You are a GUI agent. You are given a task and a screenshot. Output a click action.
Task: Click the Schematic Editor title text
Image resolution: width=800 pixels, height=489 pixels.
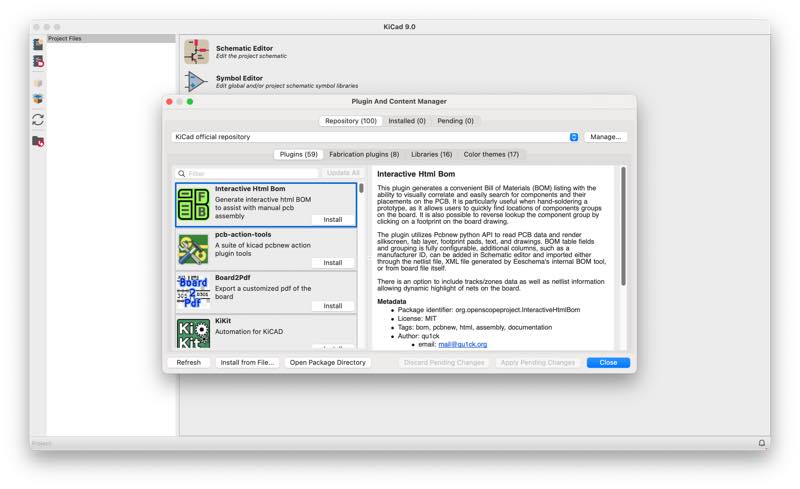click(x=244, y=48)
